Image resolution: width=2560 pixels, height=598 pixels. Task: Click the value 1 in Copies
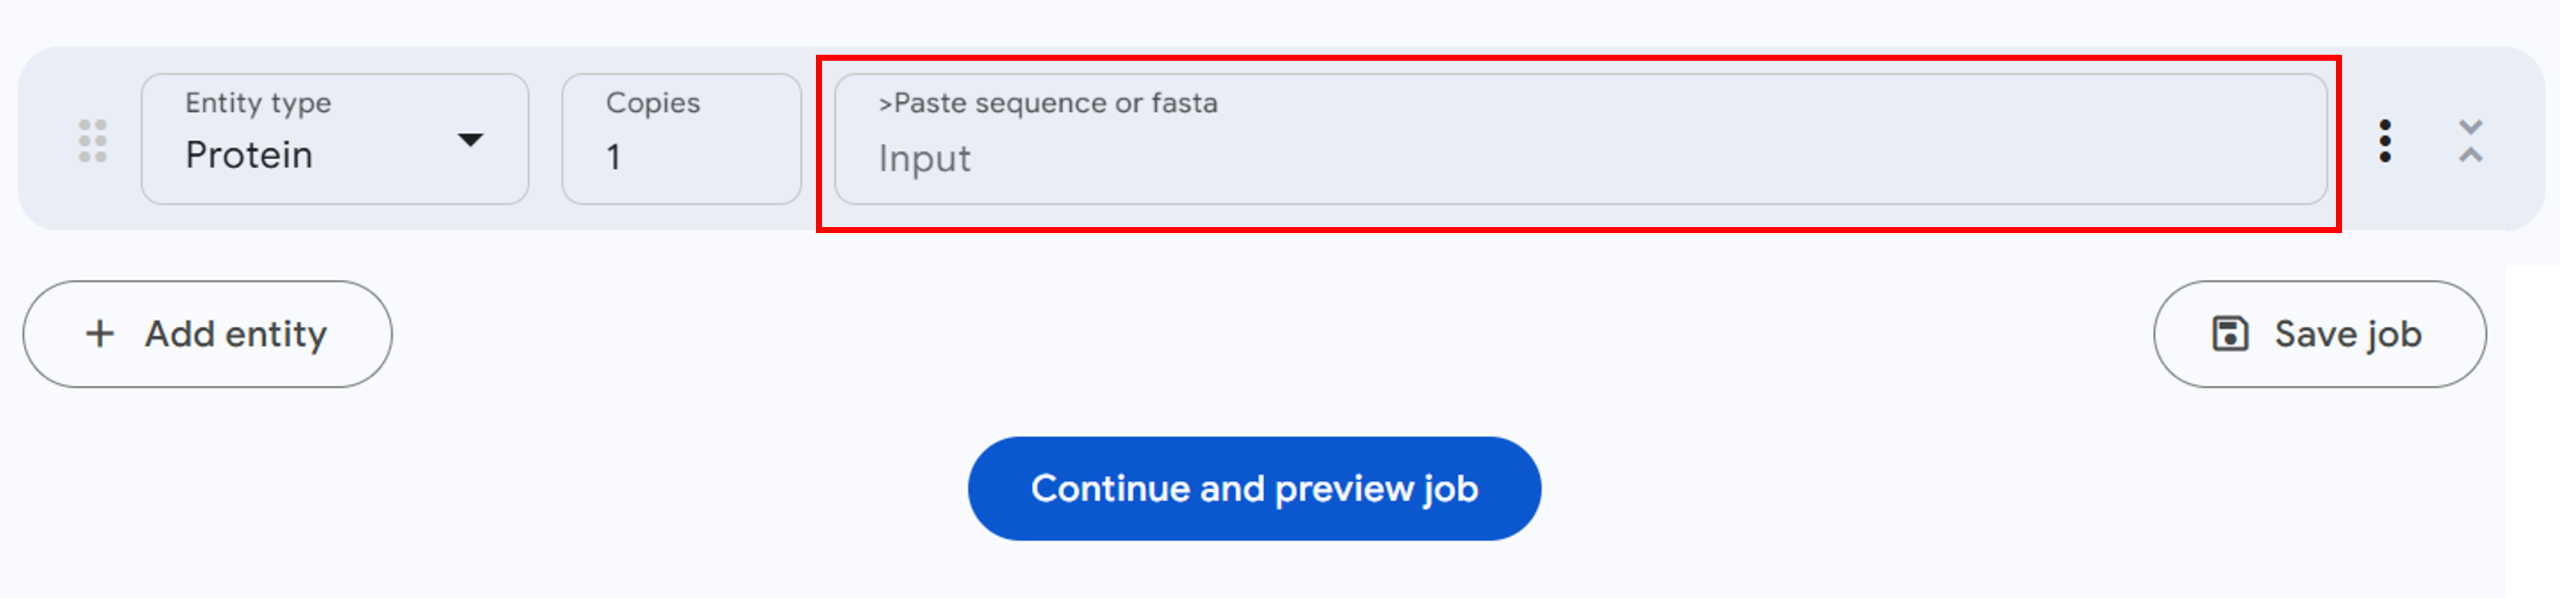[614, 157]
